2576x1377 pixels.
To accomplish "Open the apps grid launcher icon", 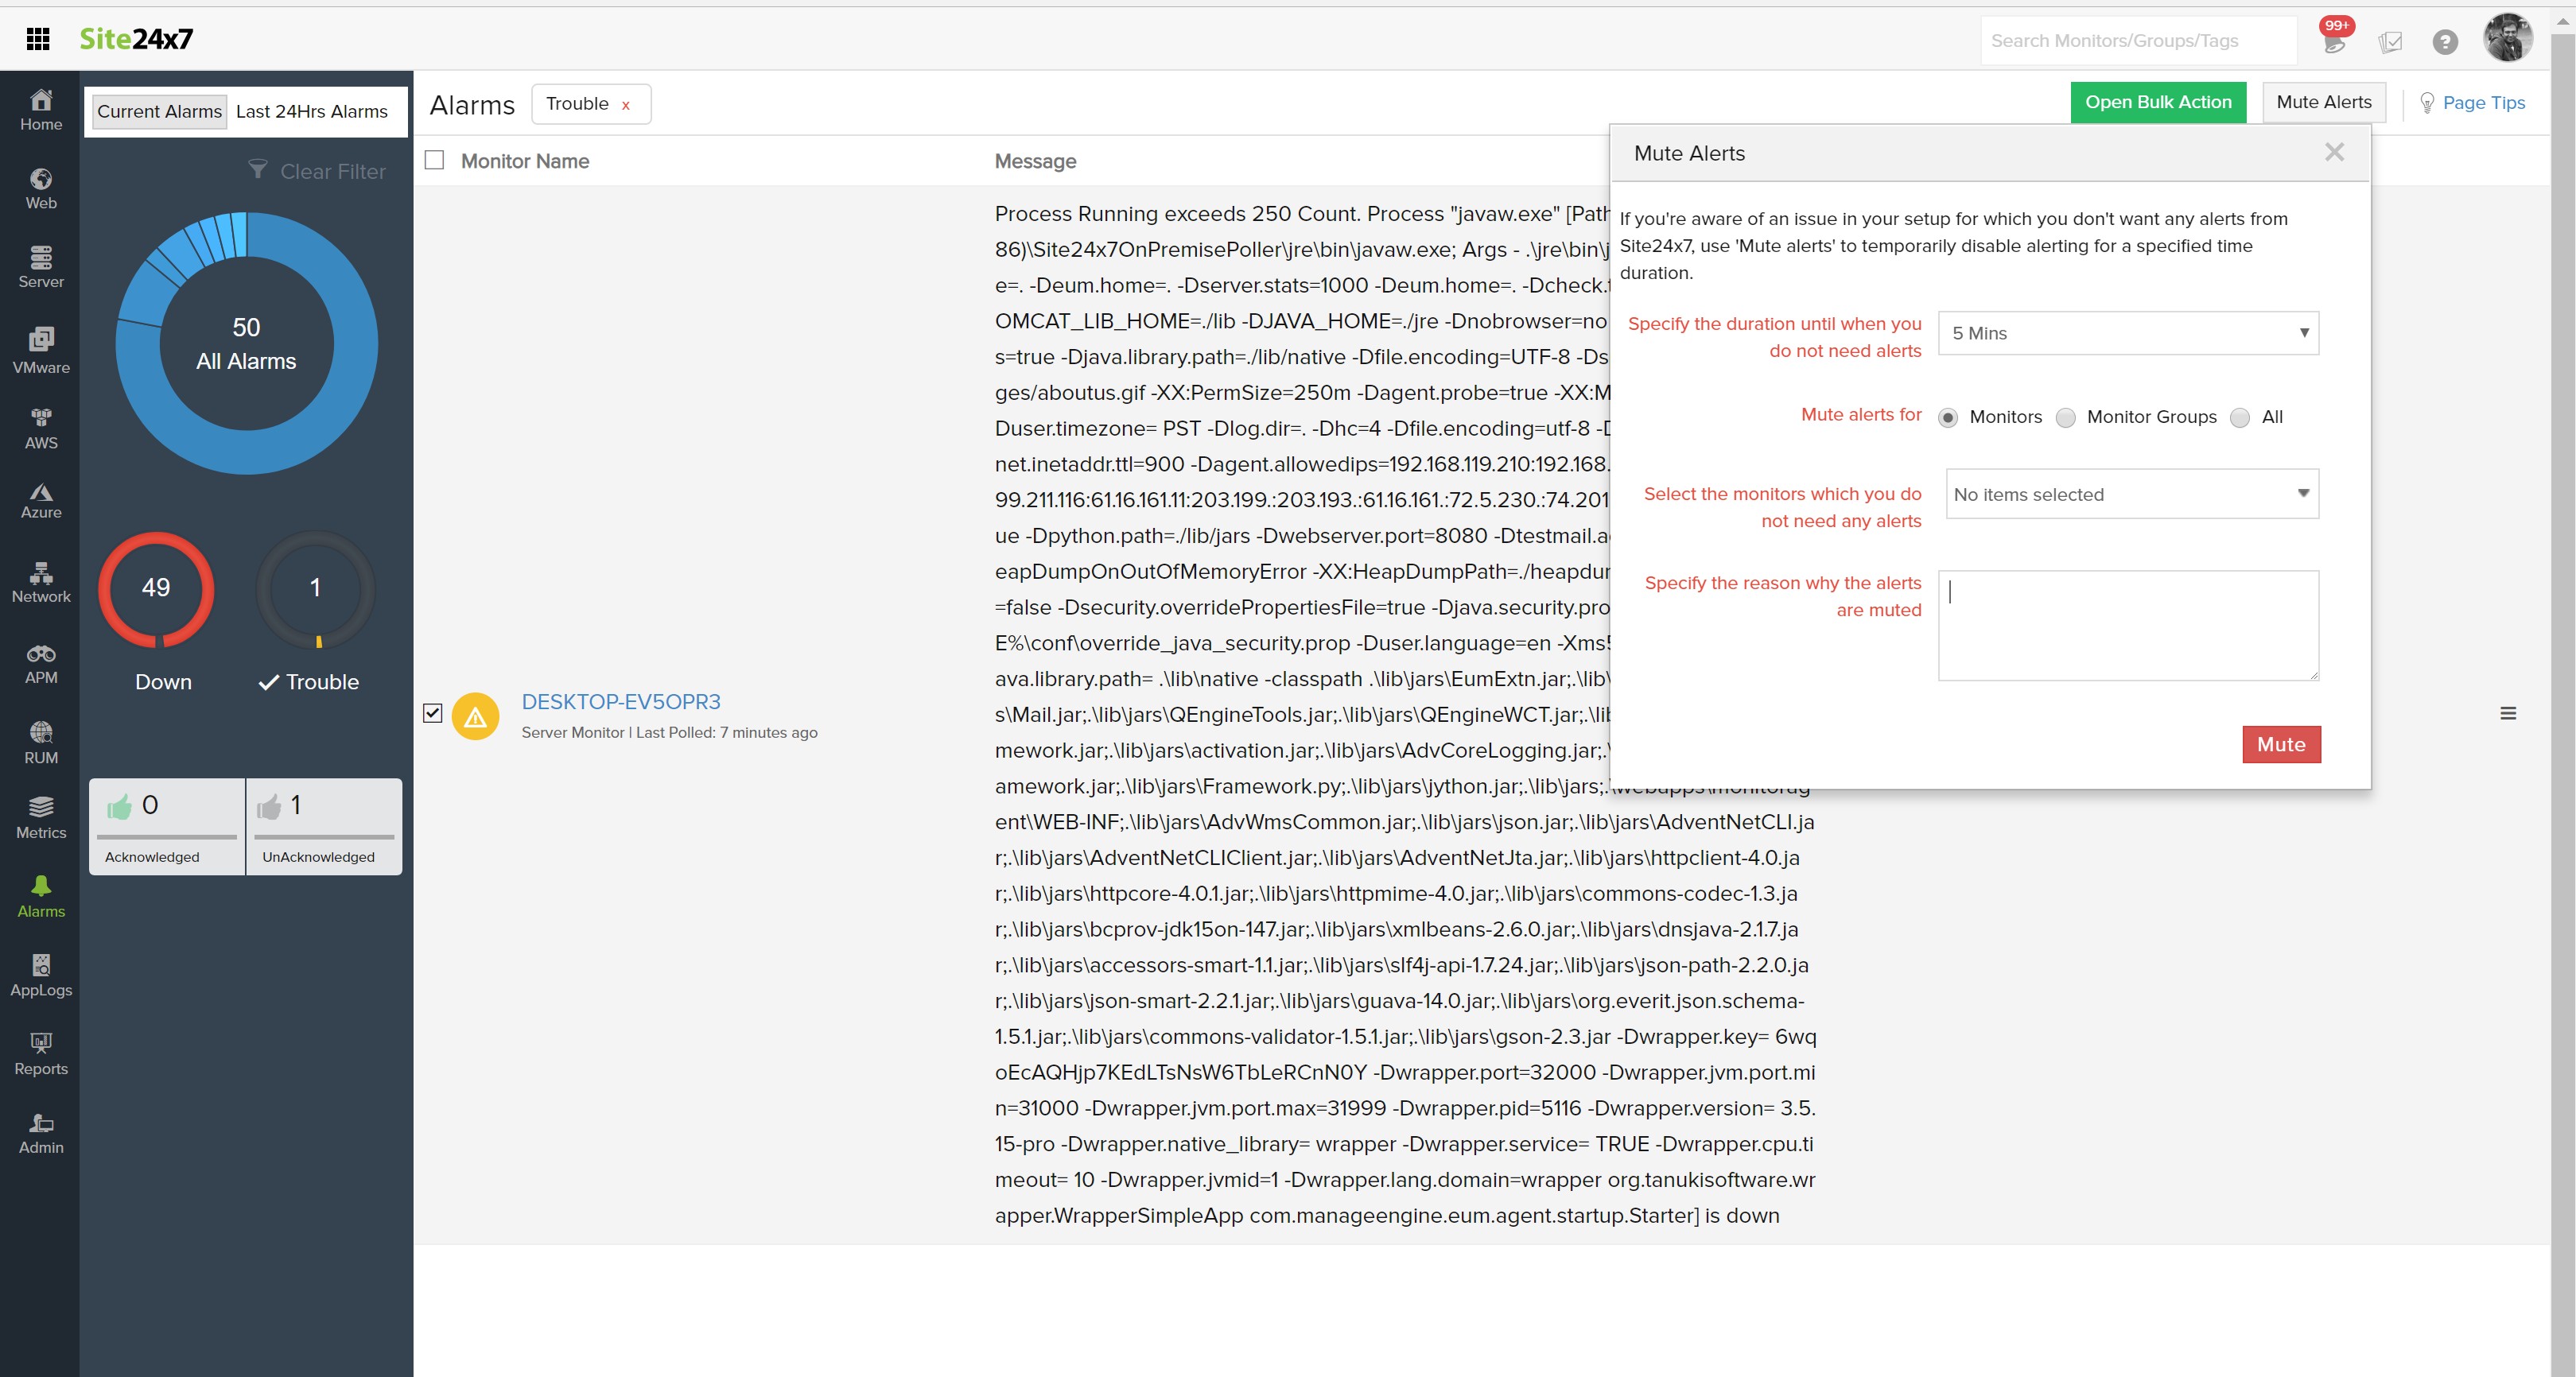I will point(38,39).
